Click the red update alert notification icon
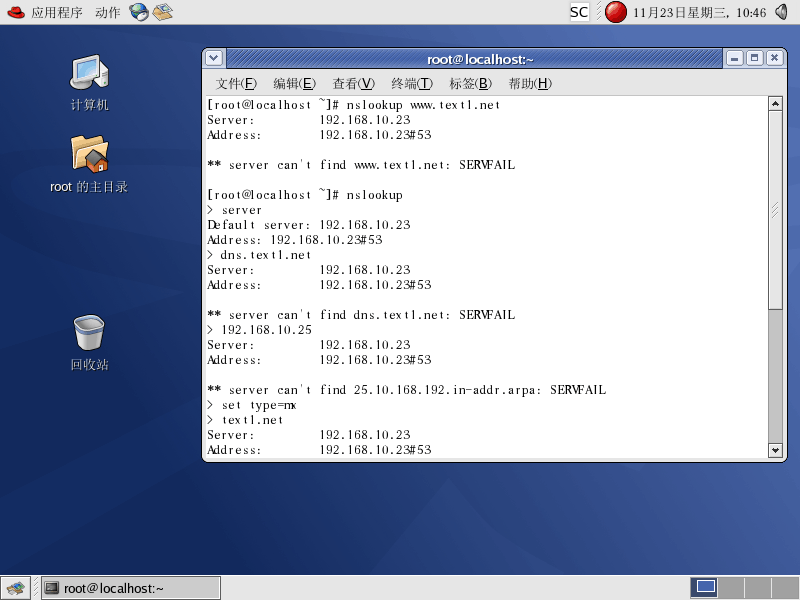This screenshot has height=600, width=800. click(616, 12)
